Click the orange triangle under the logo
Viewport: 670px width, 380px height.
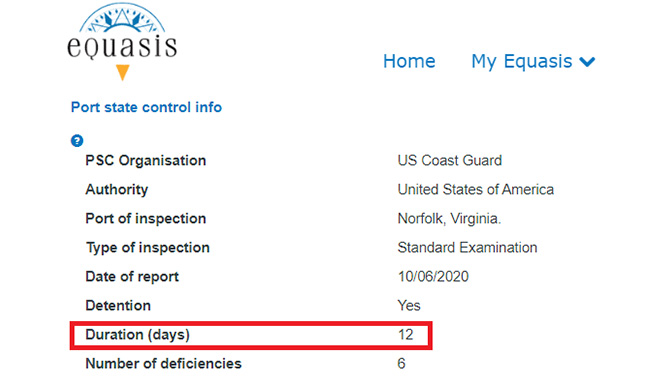[123, 72]
